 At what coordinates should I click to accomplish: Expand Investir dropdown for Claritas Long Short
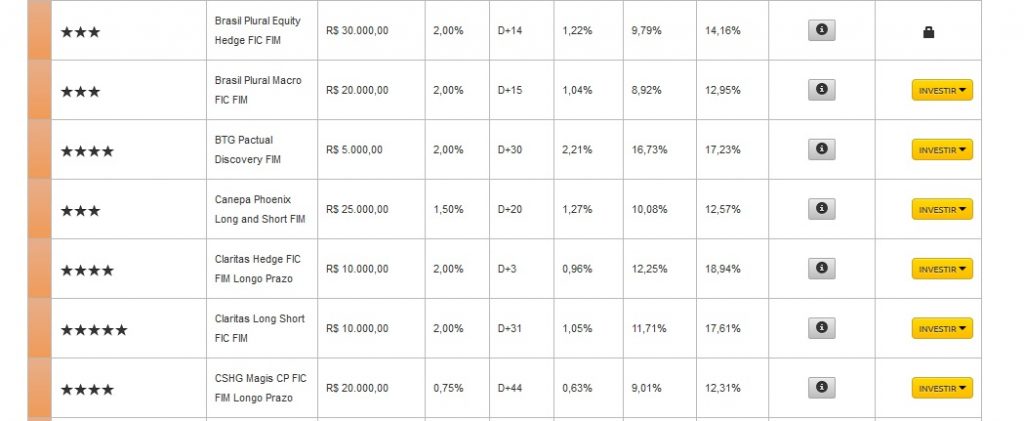[x=942, y=329]
